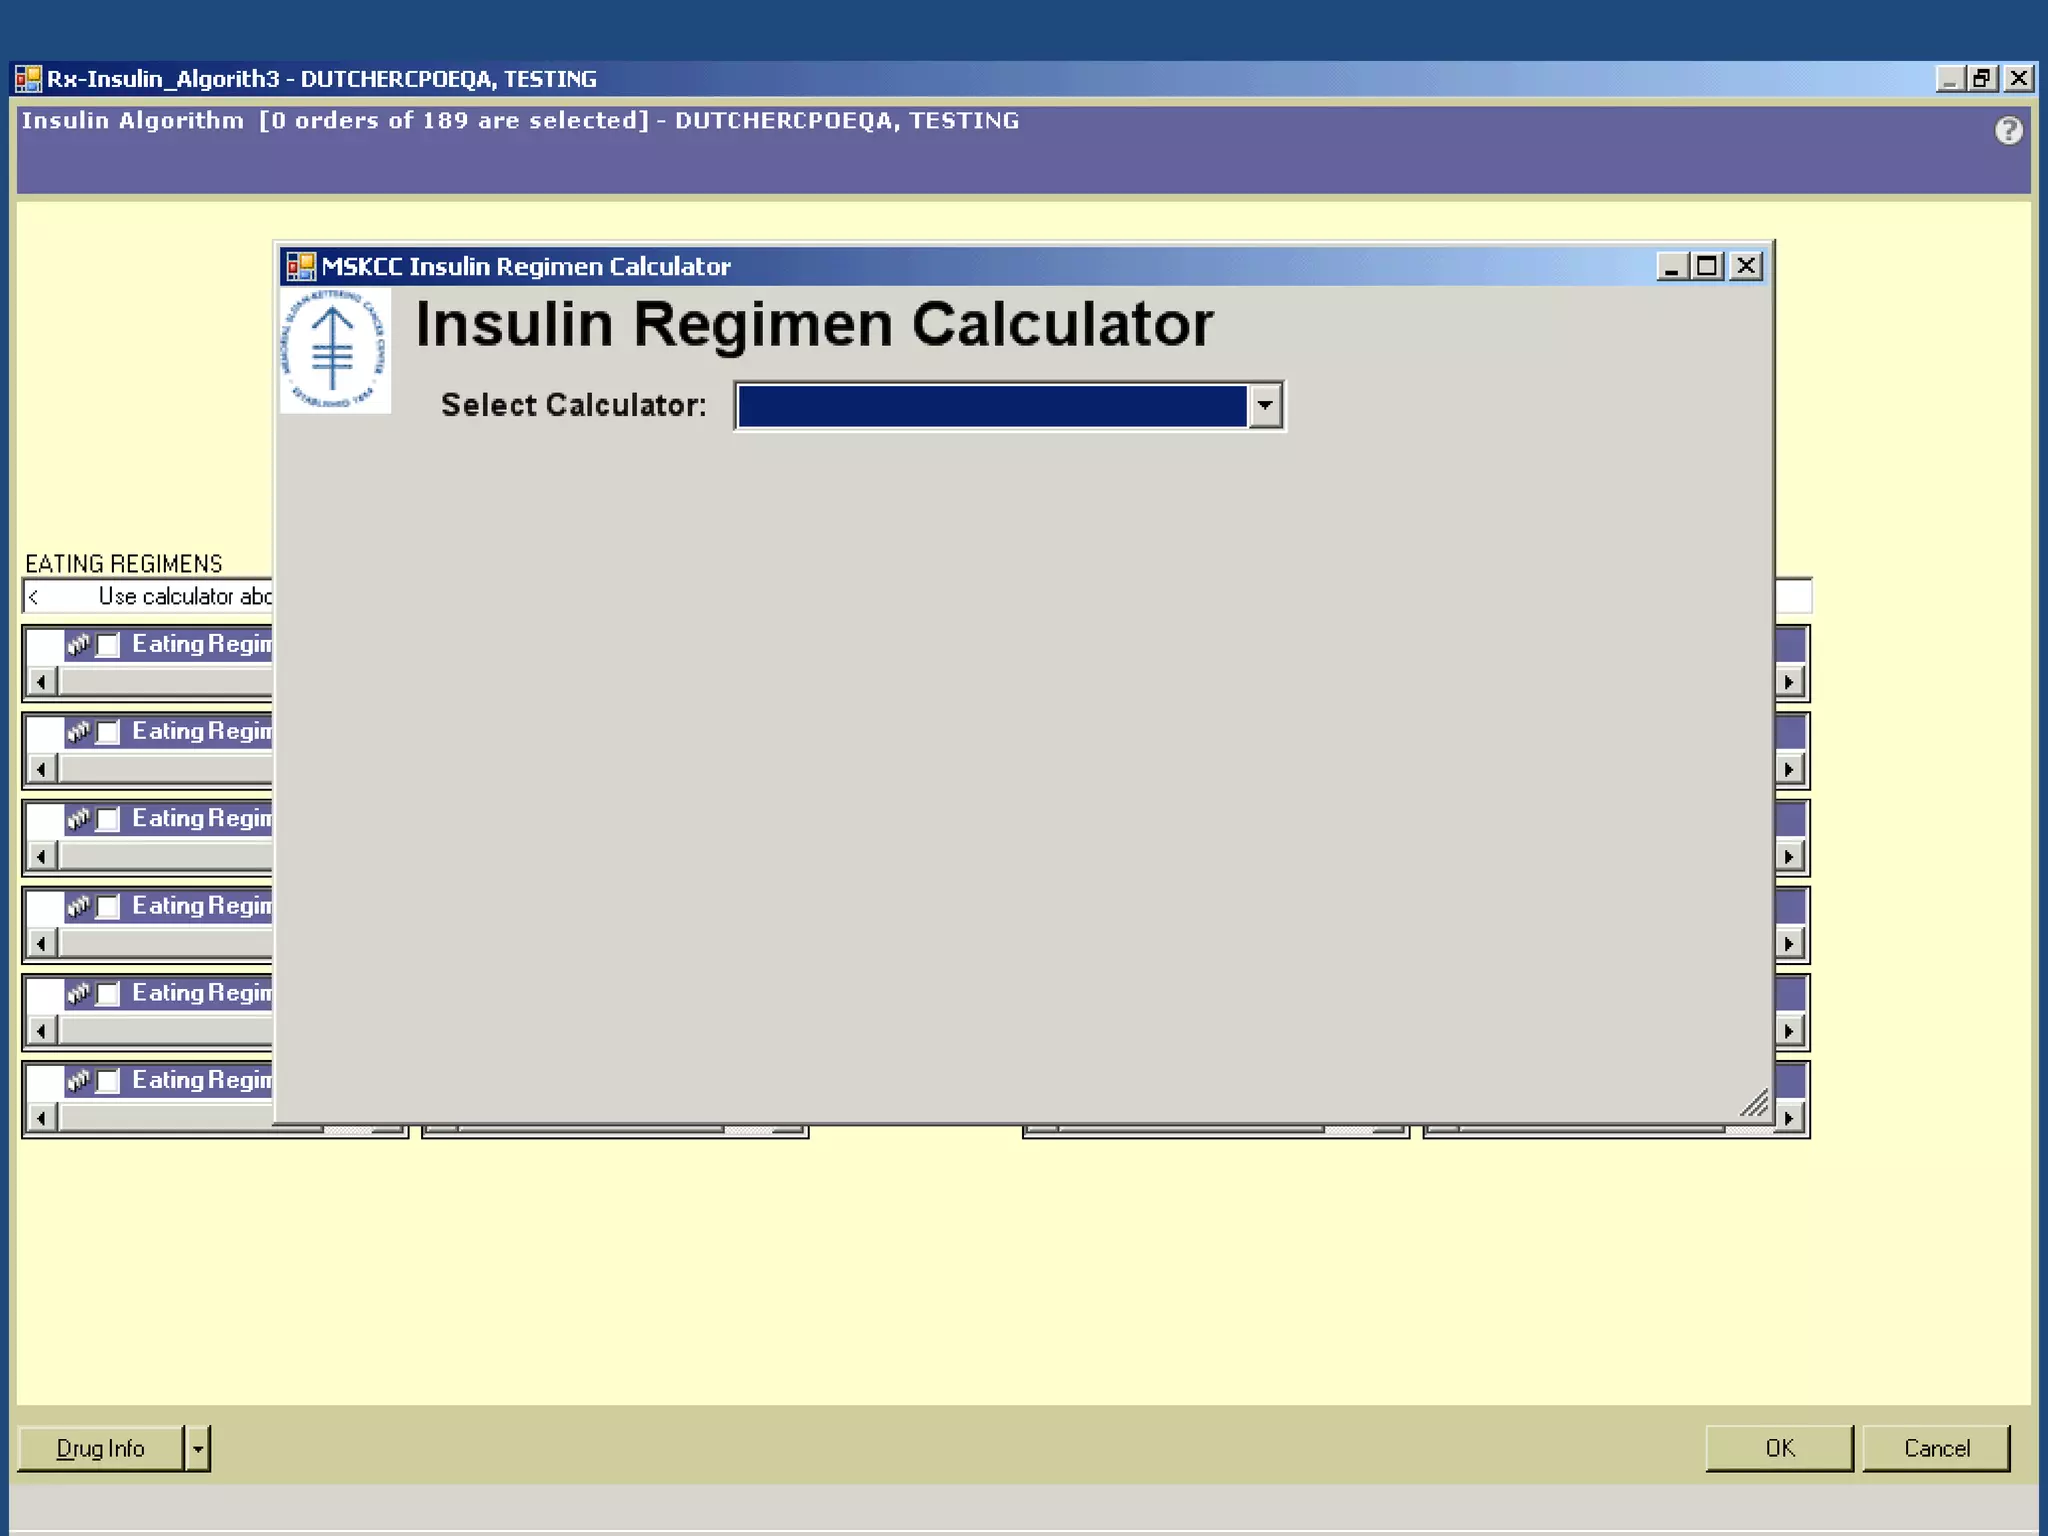Click the order set icon in first Eating Regimen row
This screenshot has width=2048, height=1536.
click(x=79, y=644)
